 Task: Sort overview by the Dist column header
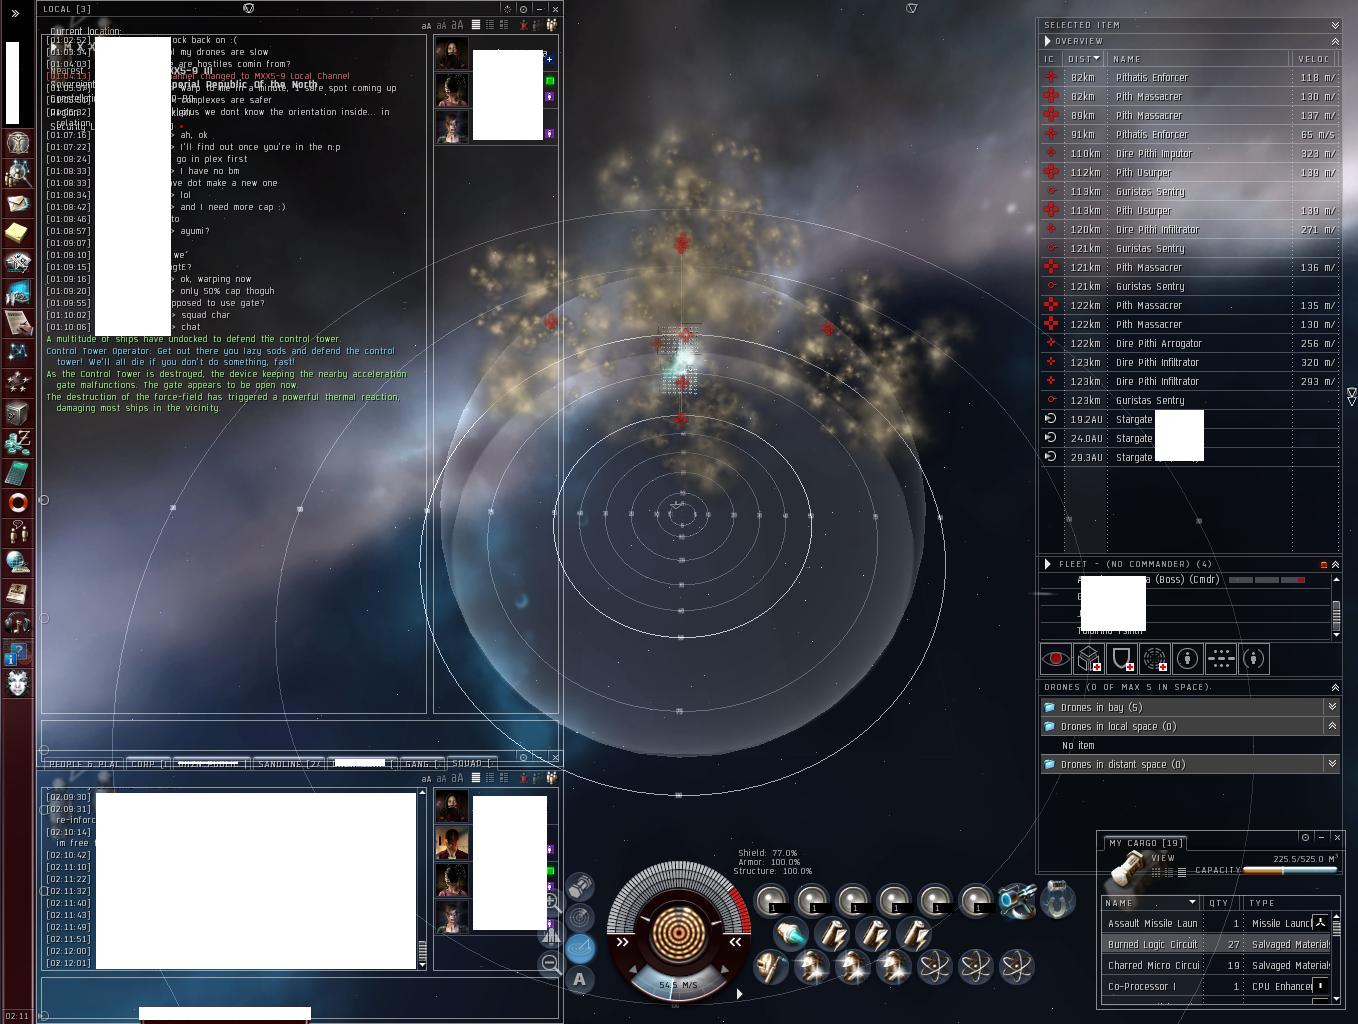[1083, 59]
